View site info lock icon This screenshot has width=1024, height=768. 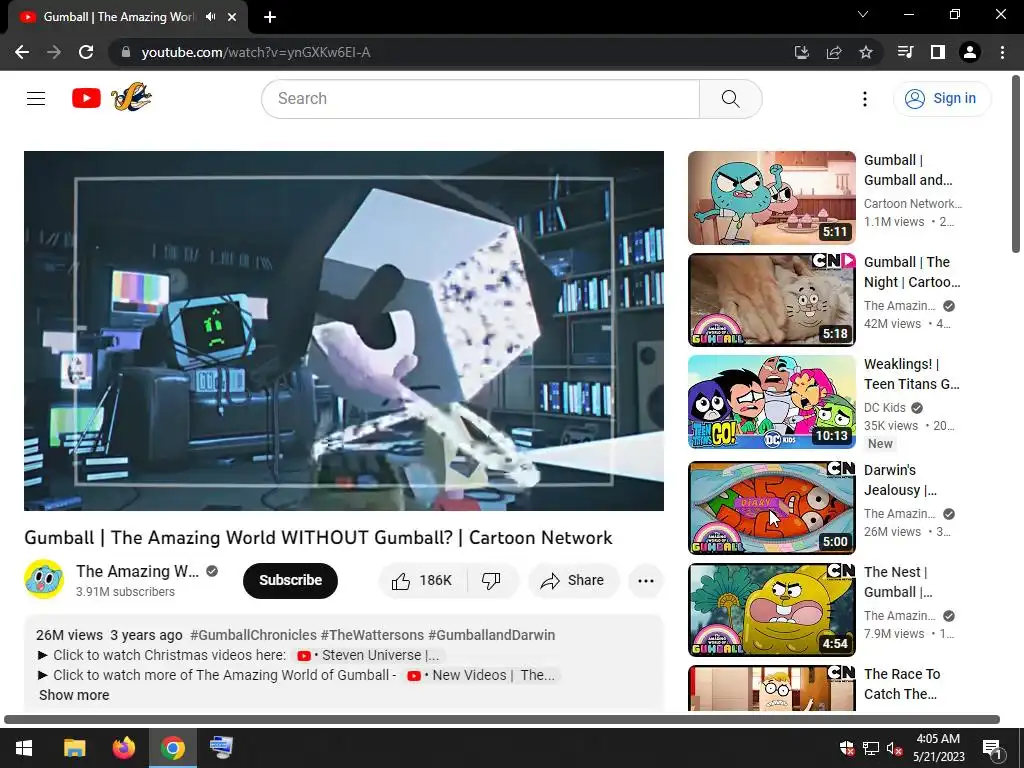click(x=126, y=52)
